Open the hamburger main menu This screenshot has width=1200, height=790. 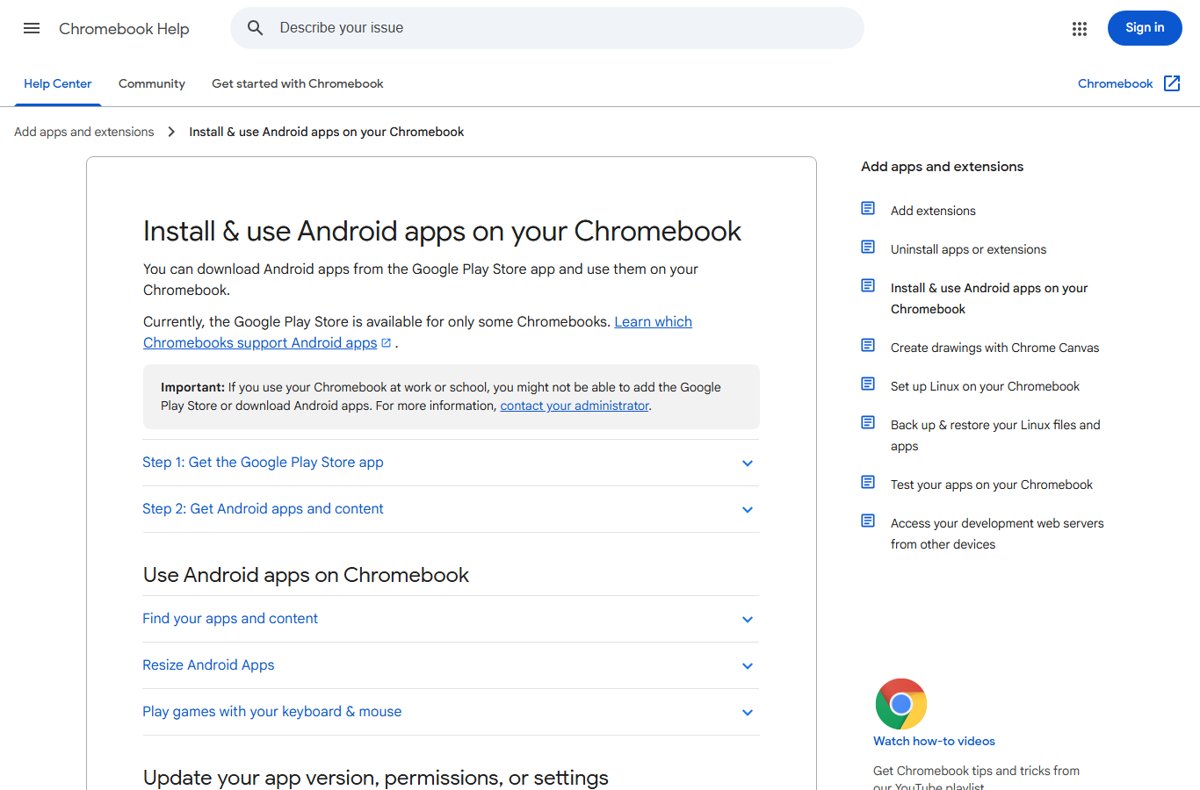click(32, 28)
